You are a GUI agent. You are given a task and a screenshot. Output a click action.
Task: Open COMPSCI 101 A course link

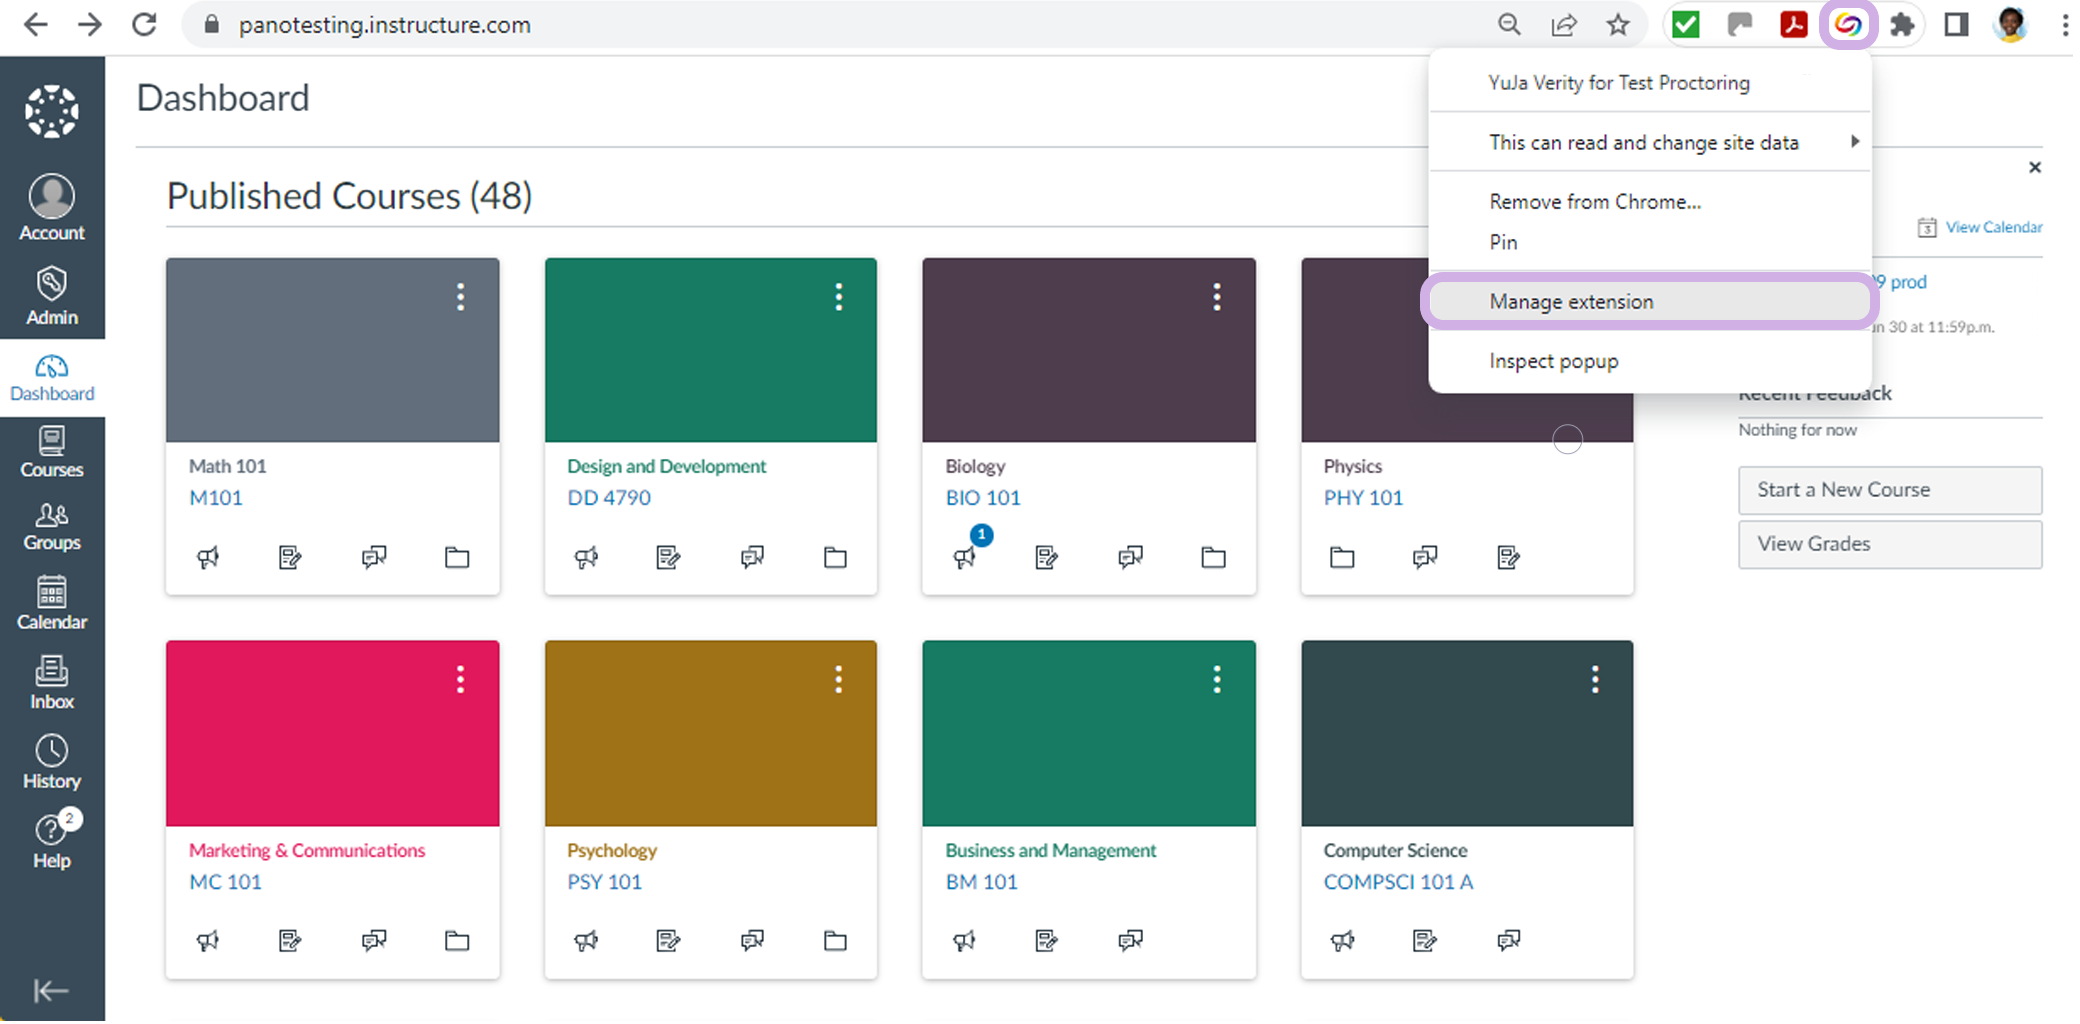pos(1398,882)
